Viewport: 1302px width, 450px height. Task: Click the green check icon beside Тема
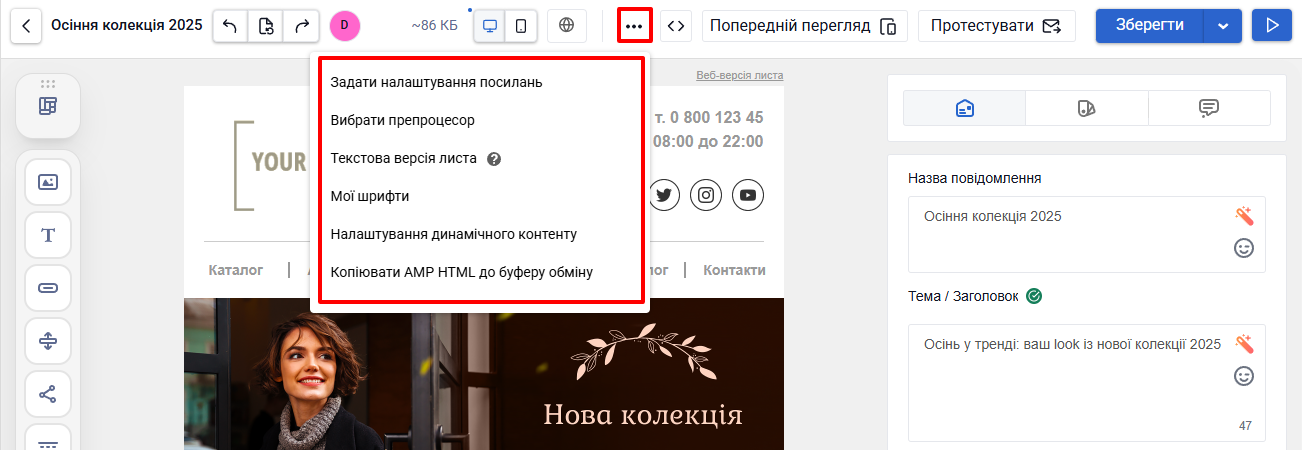[x=1035, y=296]
